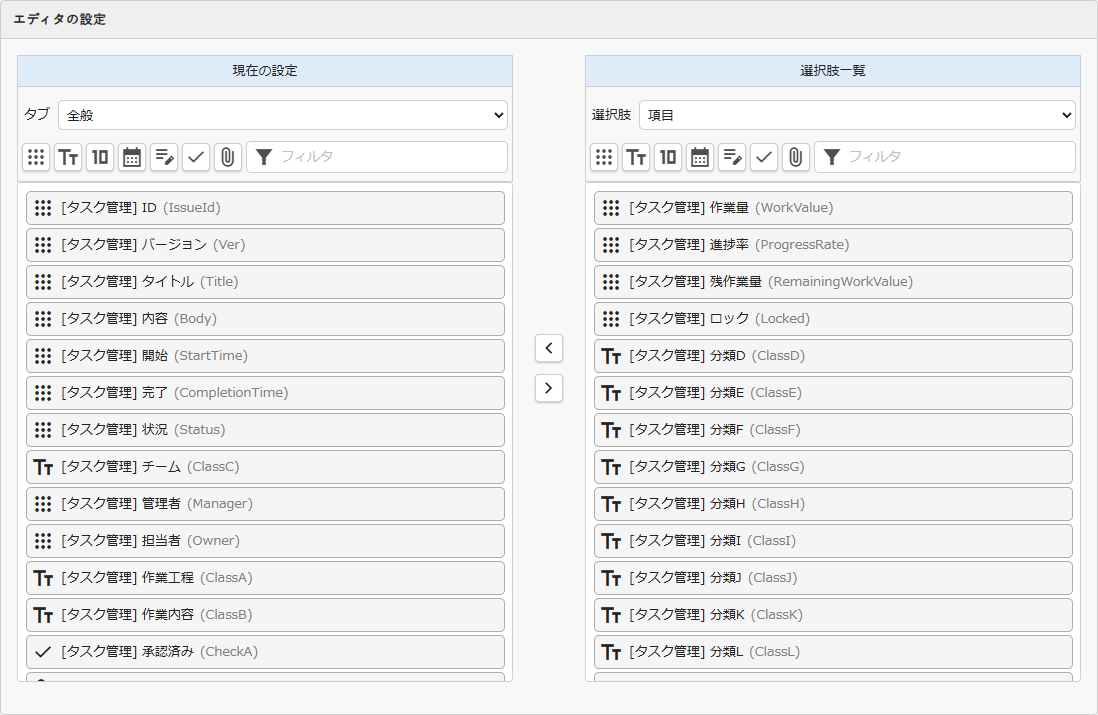The image size is (1098, 715).
Task: Click the description filter icon under 選択肢一覧
Action: point(732,157)
